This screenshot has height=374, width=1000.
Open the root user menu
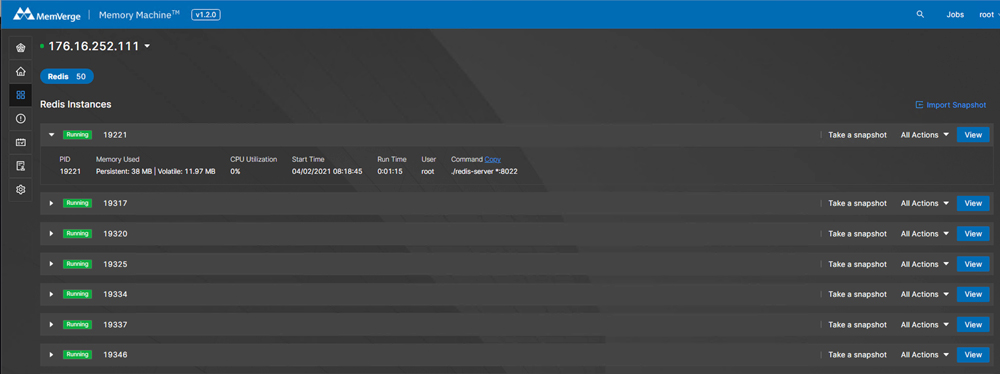pyautogui.click(x=988, y=15)
